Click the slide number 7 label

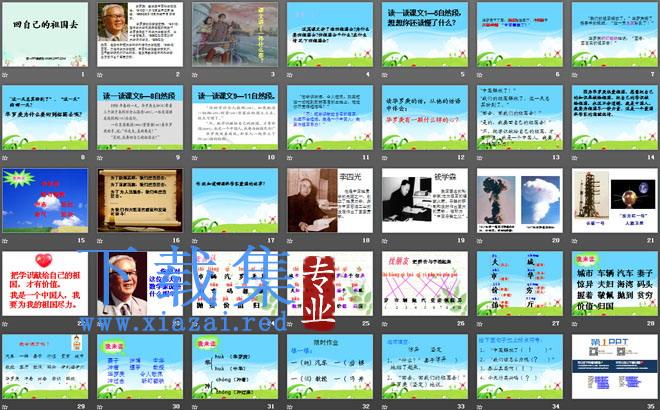point(653,74)
